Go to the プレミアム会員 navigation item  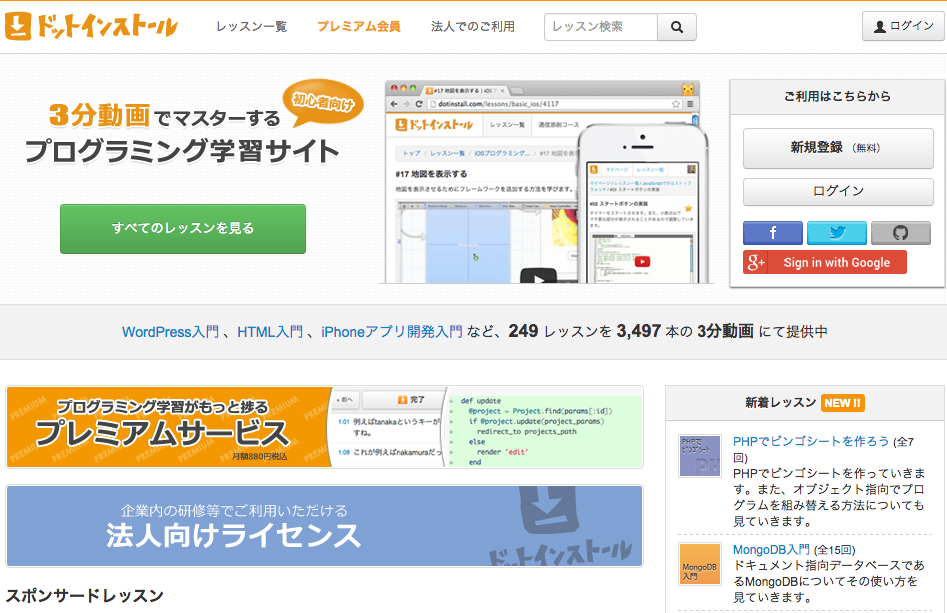click(x=358, y=27)
